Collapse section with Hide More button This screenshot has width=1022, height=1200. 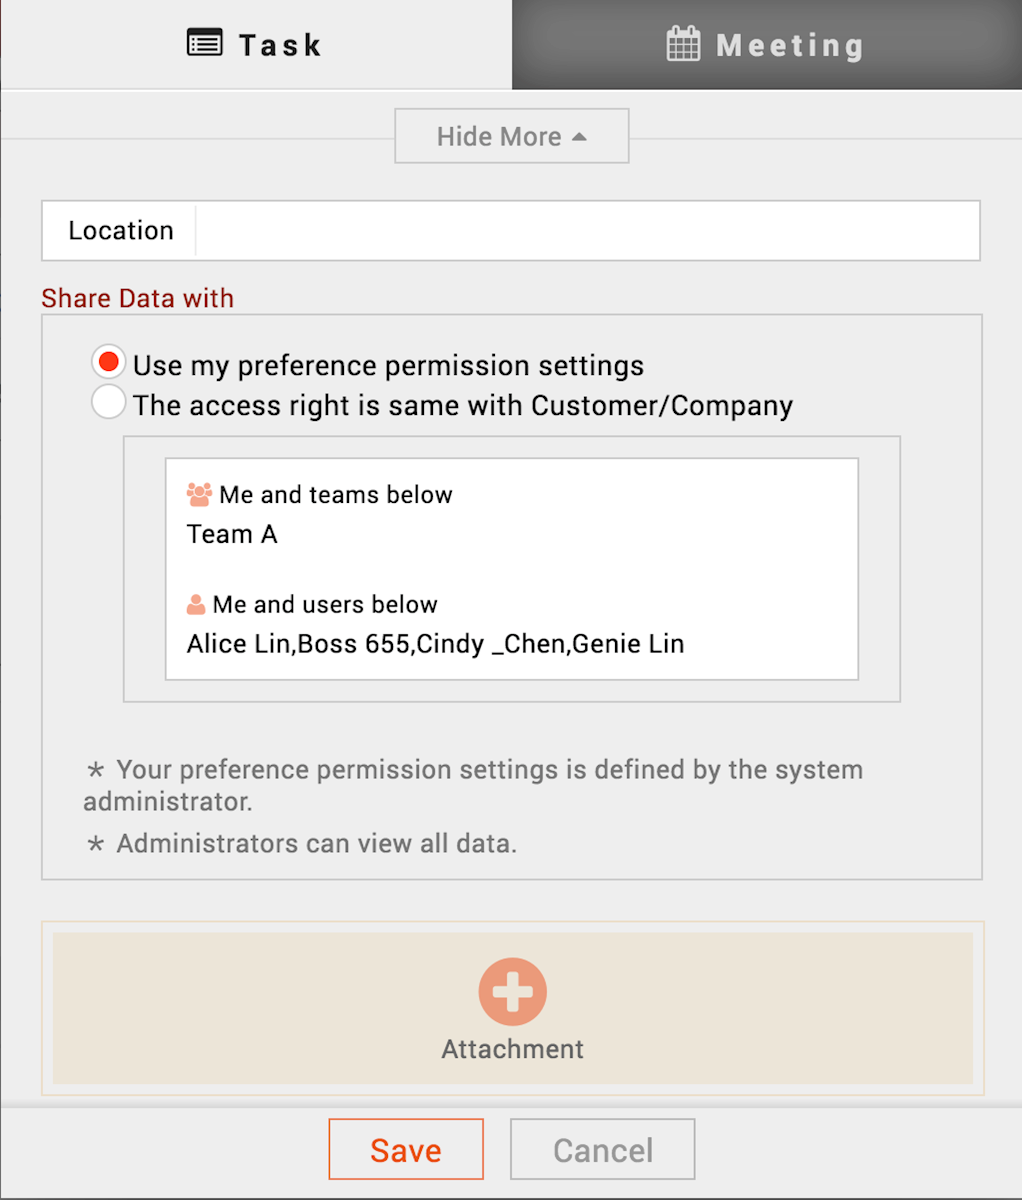(x=512, y=136)
